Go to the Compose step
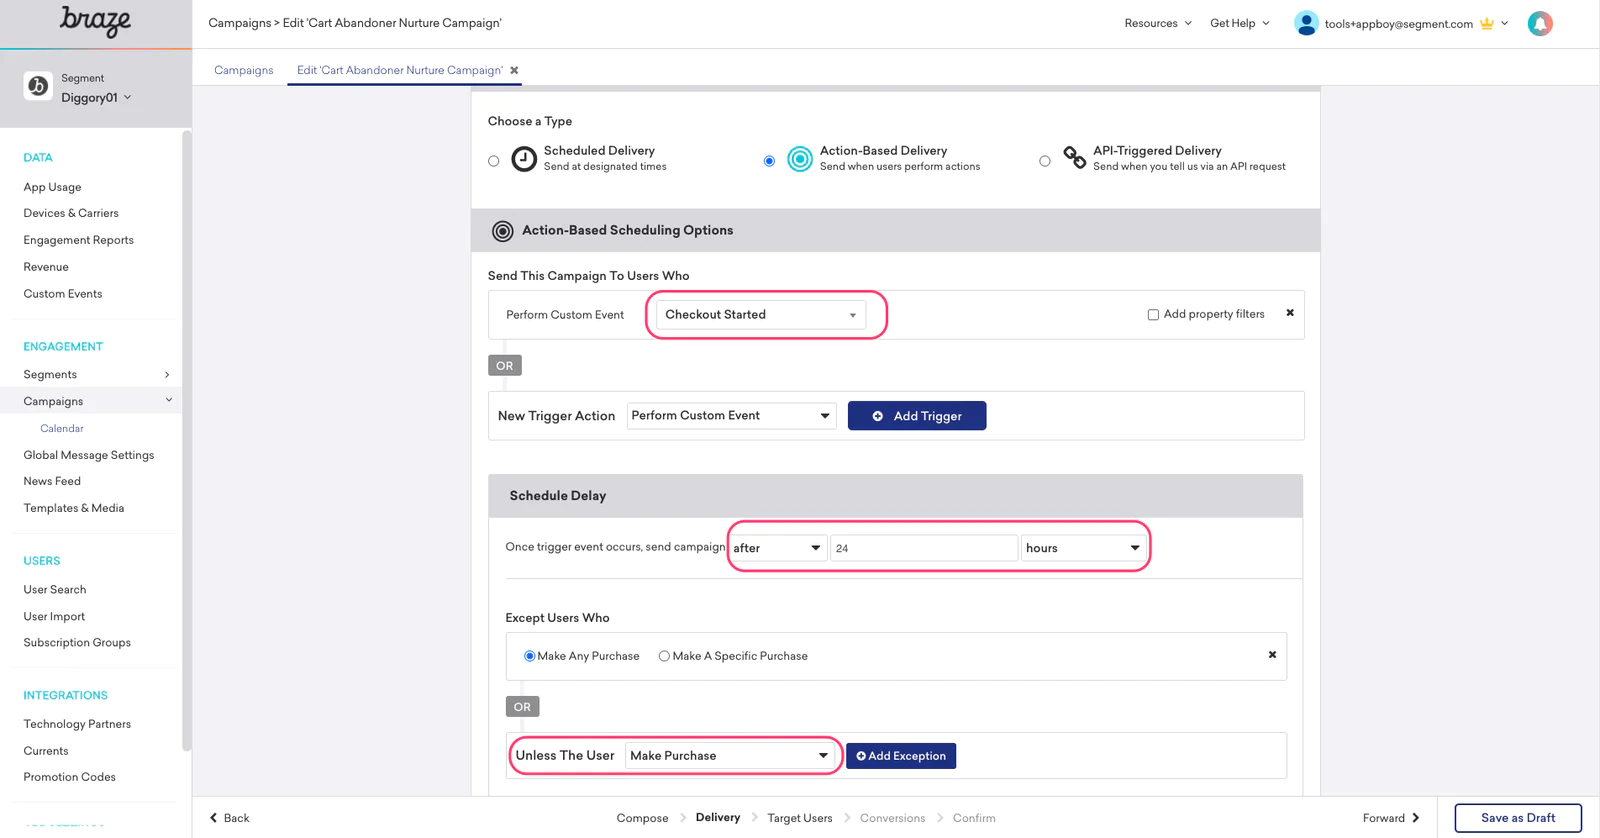Viewport: 1600px width, 838px height. coord(642,818)
